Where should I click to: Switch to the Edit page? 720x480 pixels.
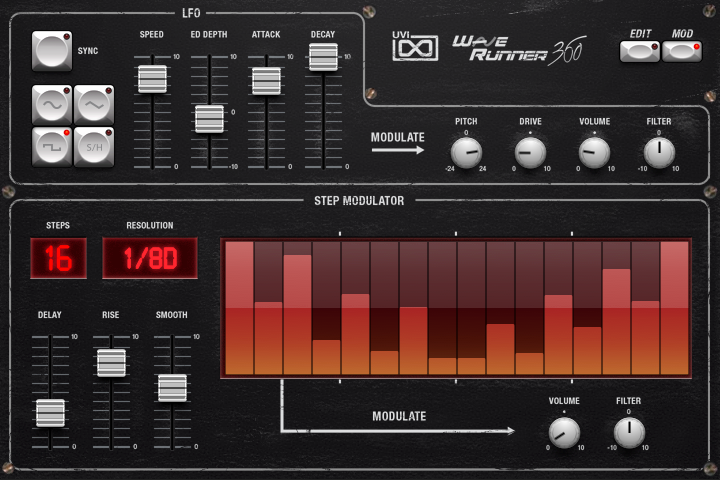pyautogui.click(x=639, y=51)
